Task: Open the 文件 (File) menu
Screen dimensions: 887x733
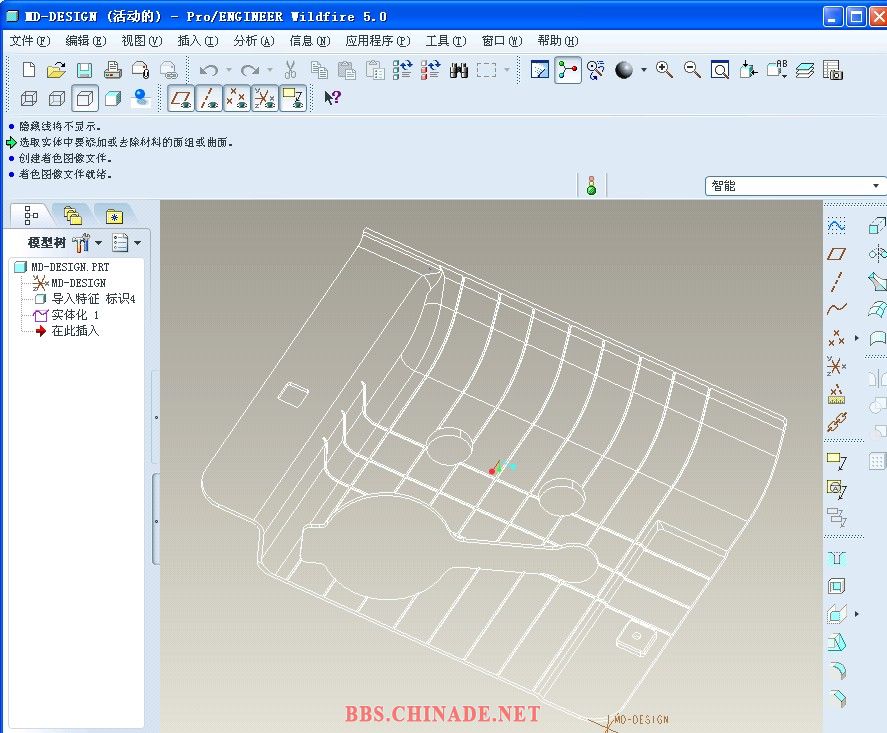Action: coord(29,41)
